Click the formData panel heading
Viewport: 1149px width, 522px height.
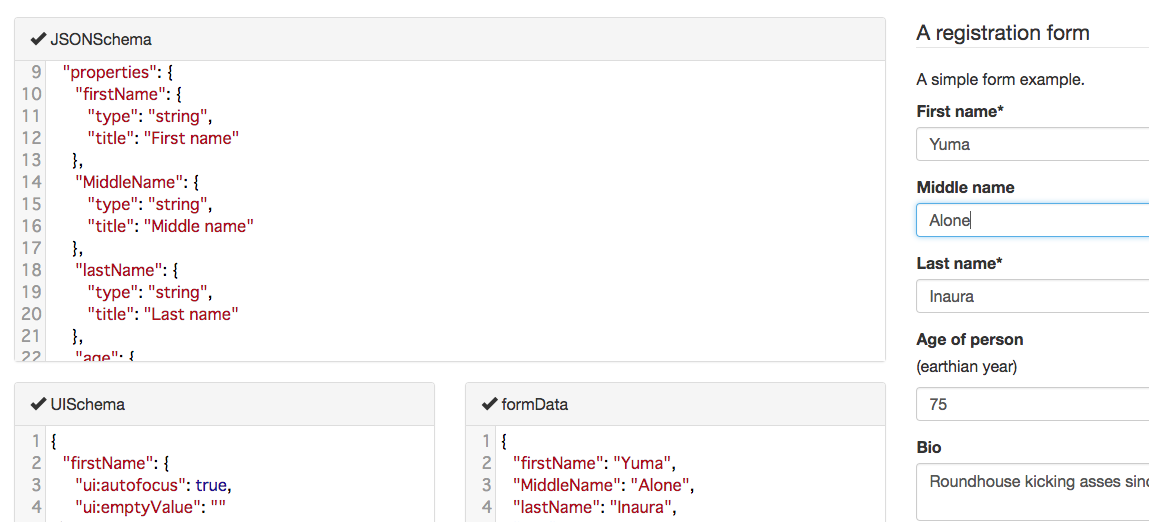[x=676, y=404]
